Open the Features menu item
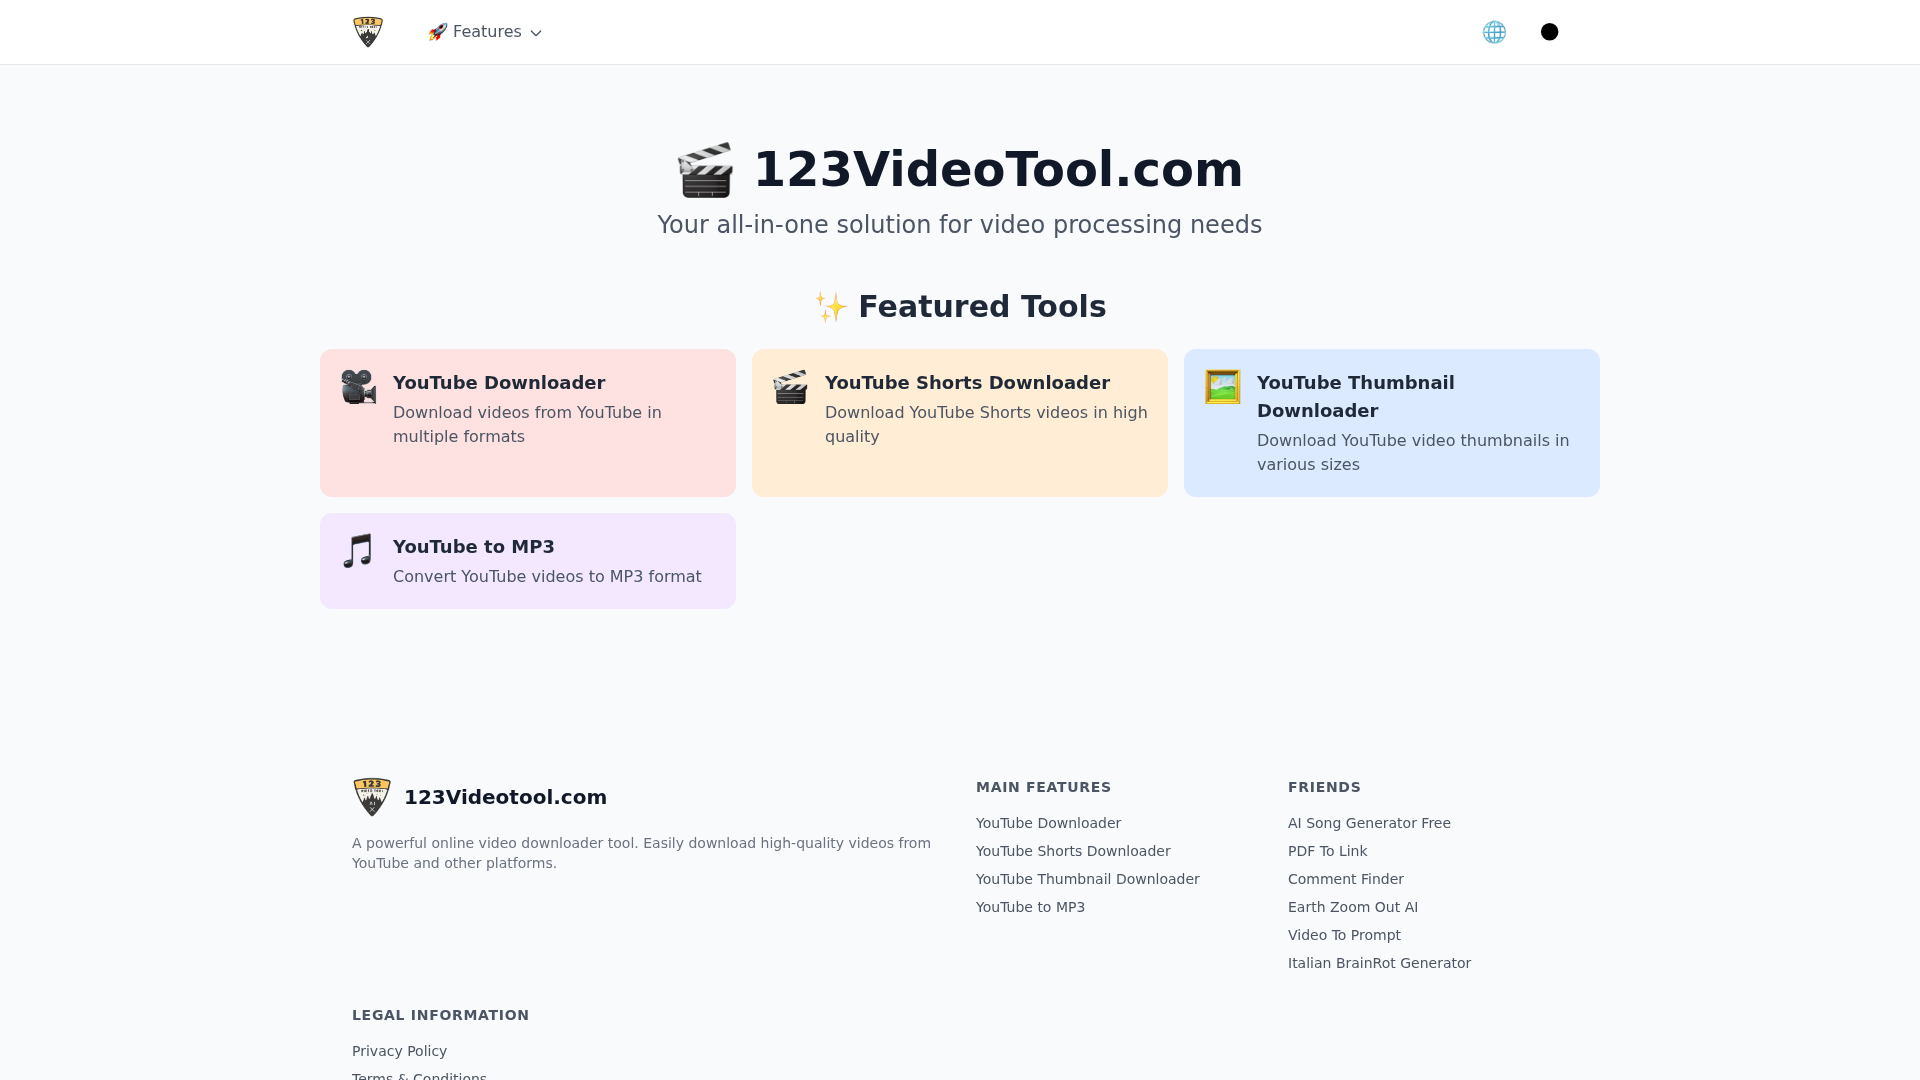Image resolution: width=1920 pixels, height=1080 pixels. (x=486, y=32)
